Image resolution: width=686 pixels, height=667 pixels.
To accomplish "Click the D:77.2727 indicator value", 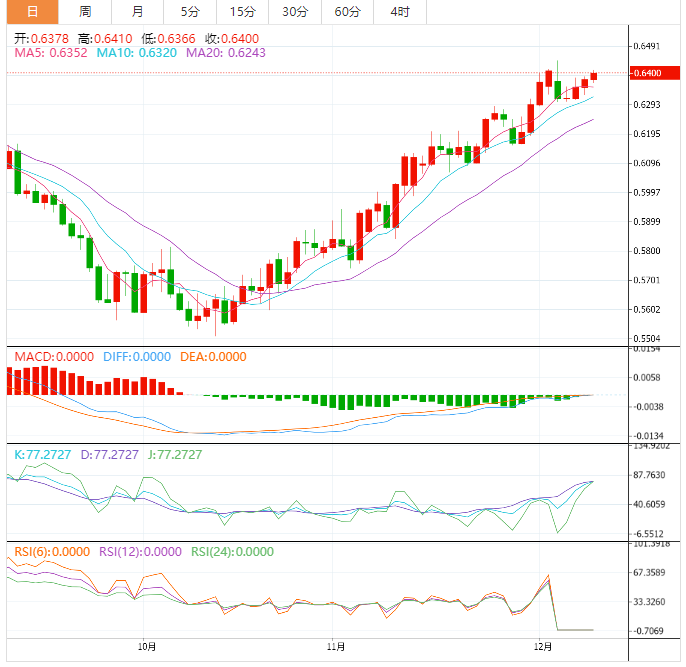I will [109, 455].
